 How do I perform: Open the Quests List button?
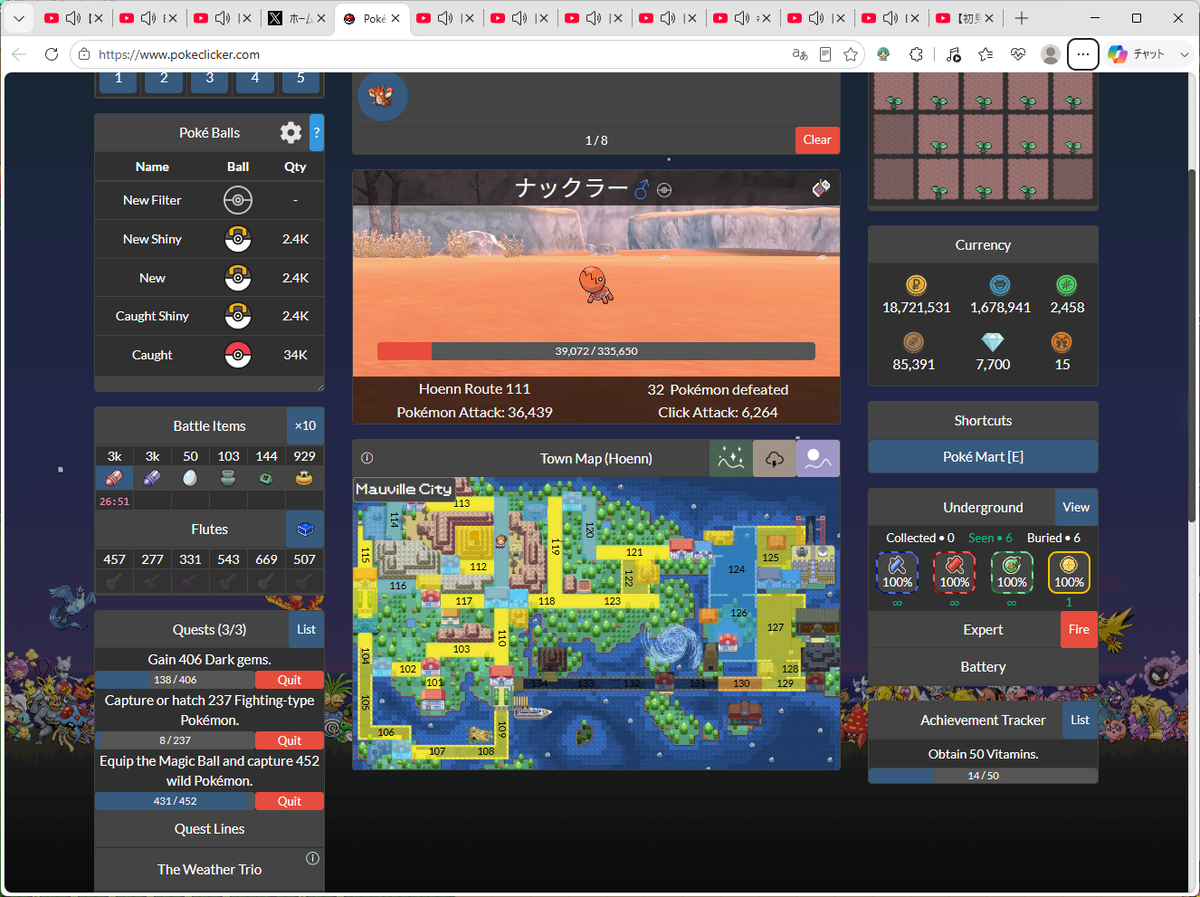coord(306,629)
